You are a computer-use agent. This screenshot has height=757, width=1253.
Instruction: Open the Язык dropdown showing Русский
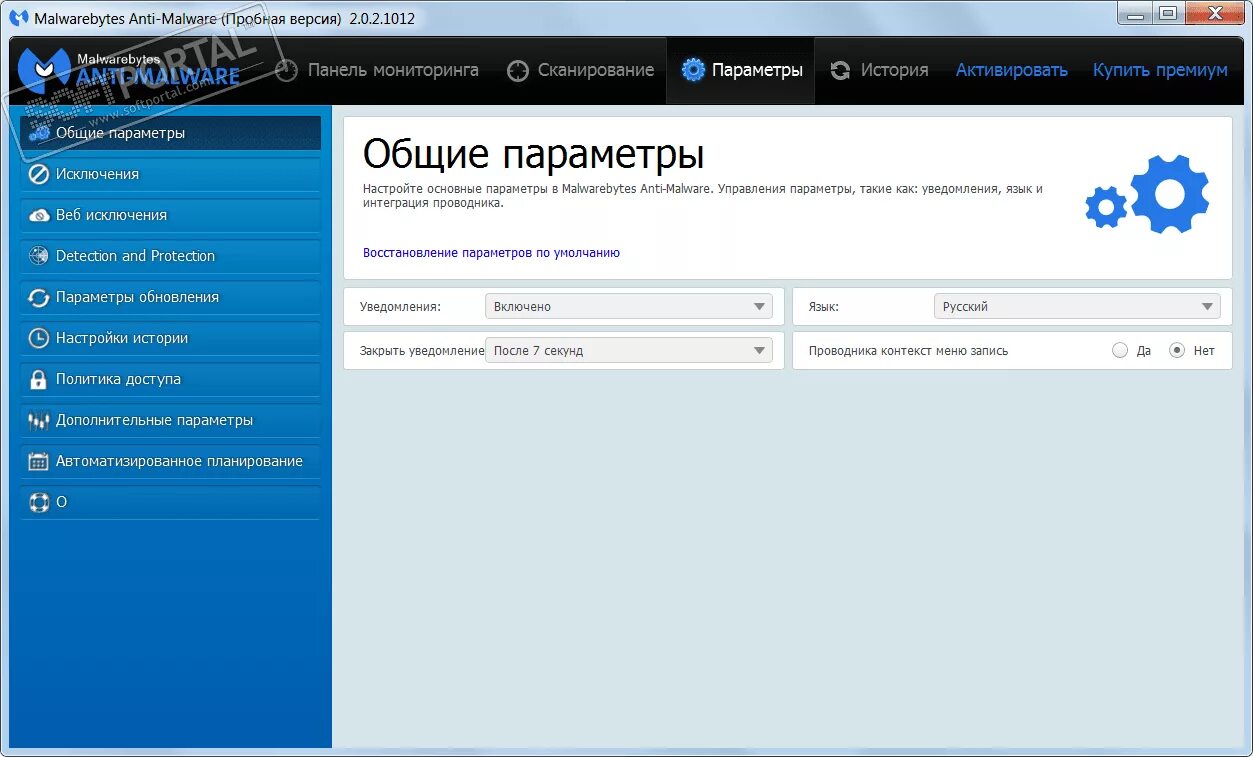[1077, 307]
